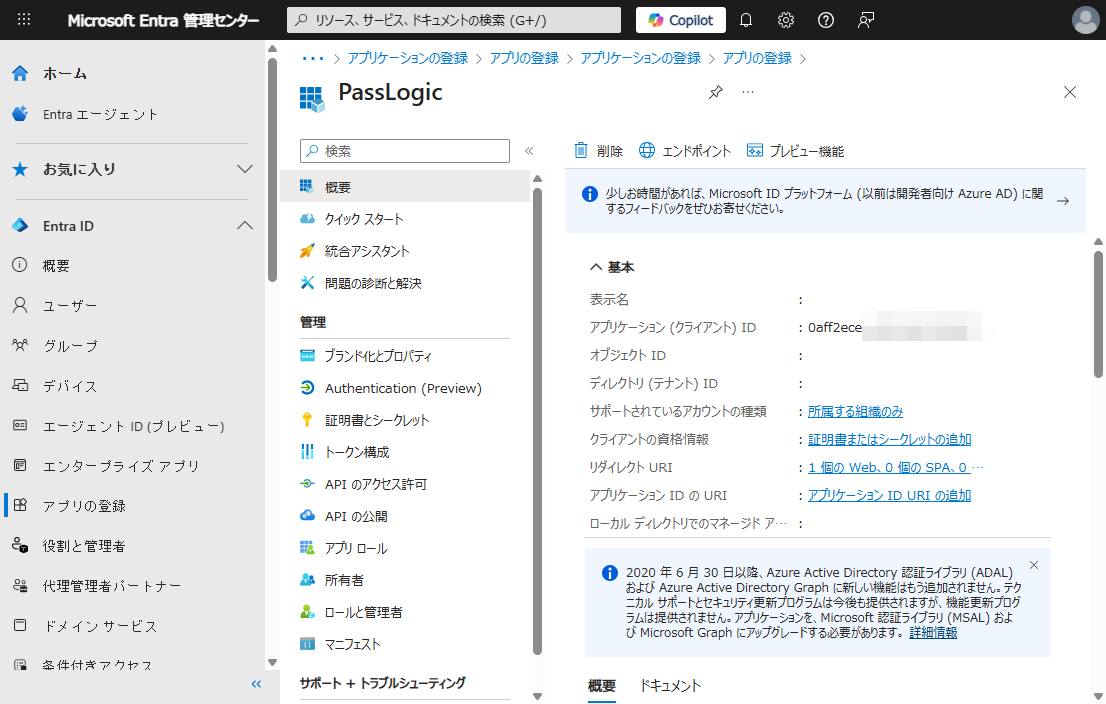Select 概要 in resource menu

405,187
